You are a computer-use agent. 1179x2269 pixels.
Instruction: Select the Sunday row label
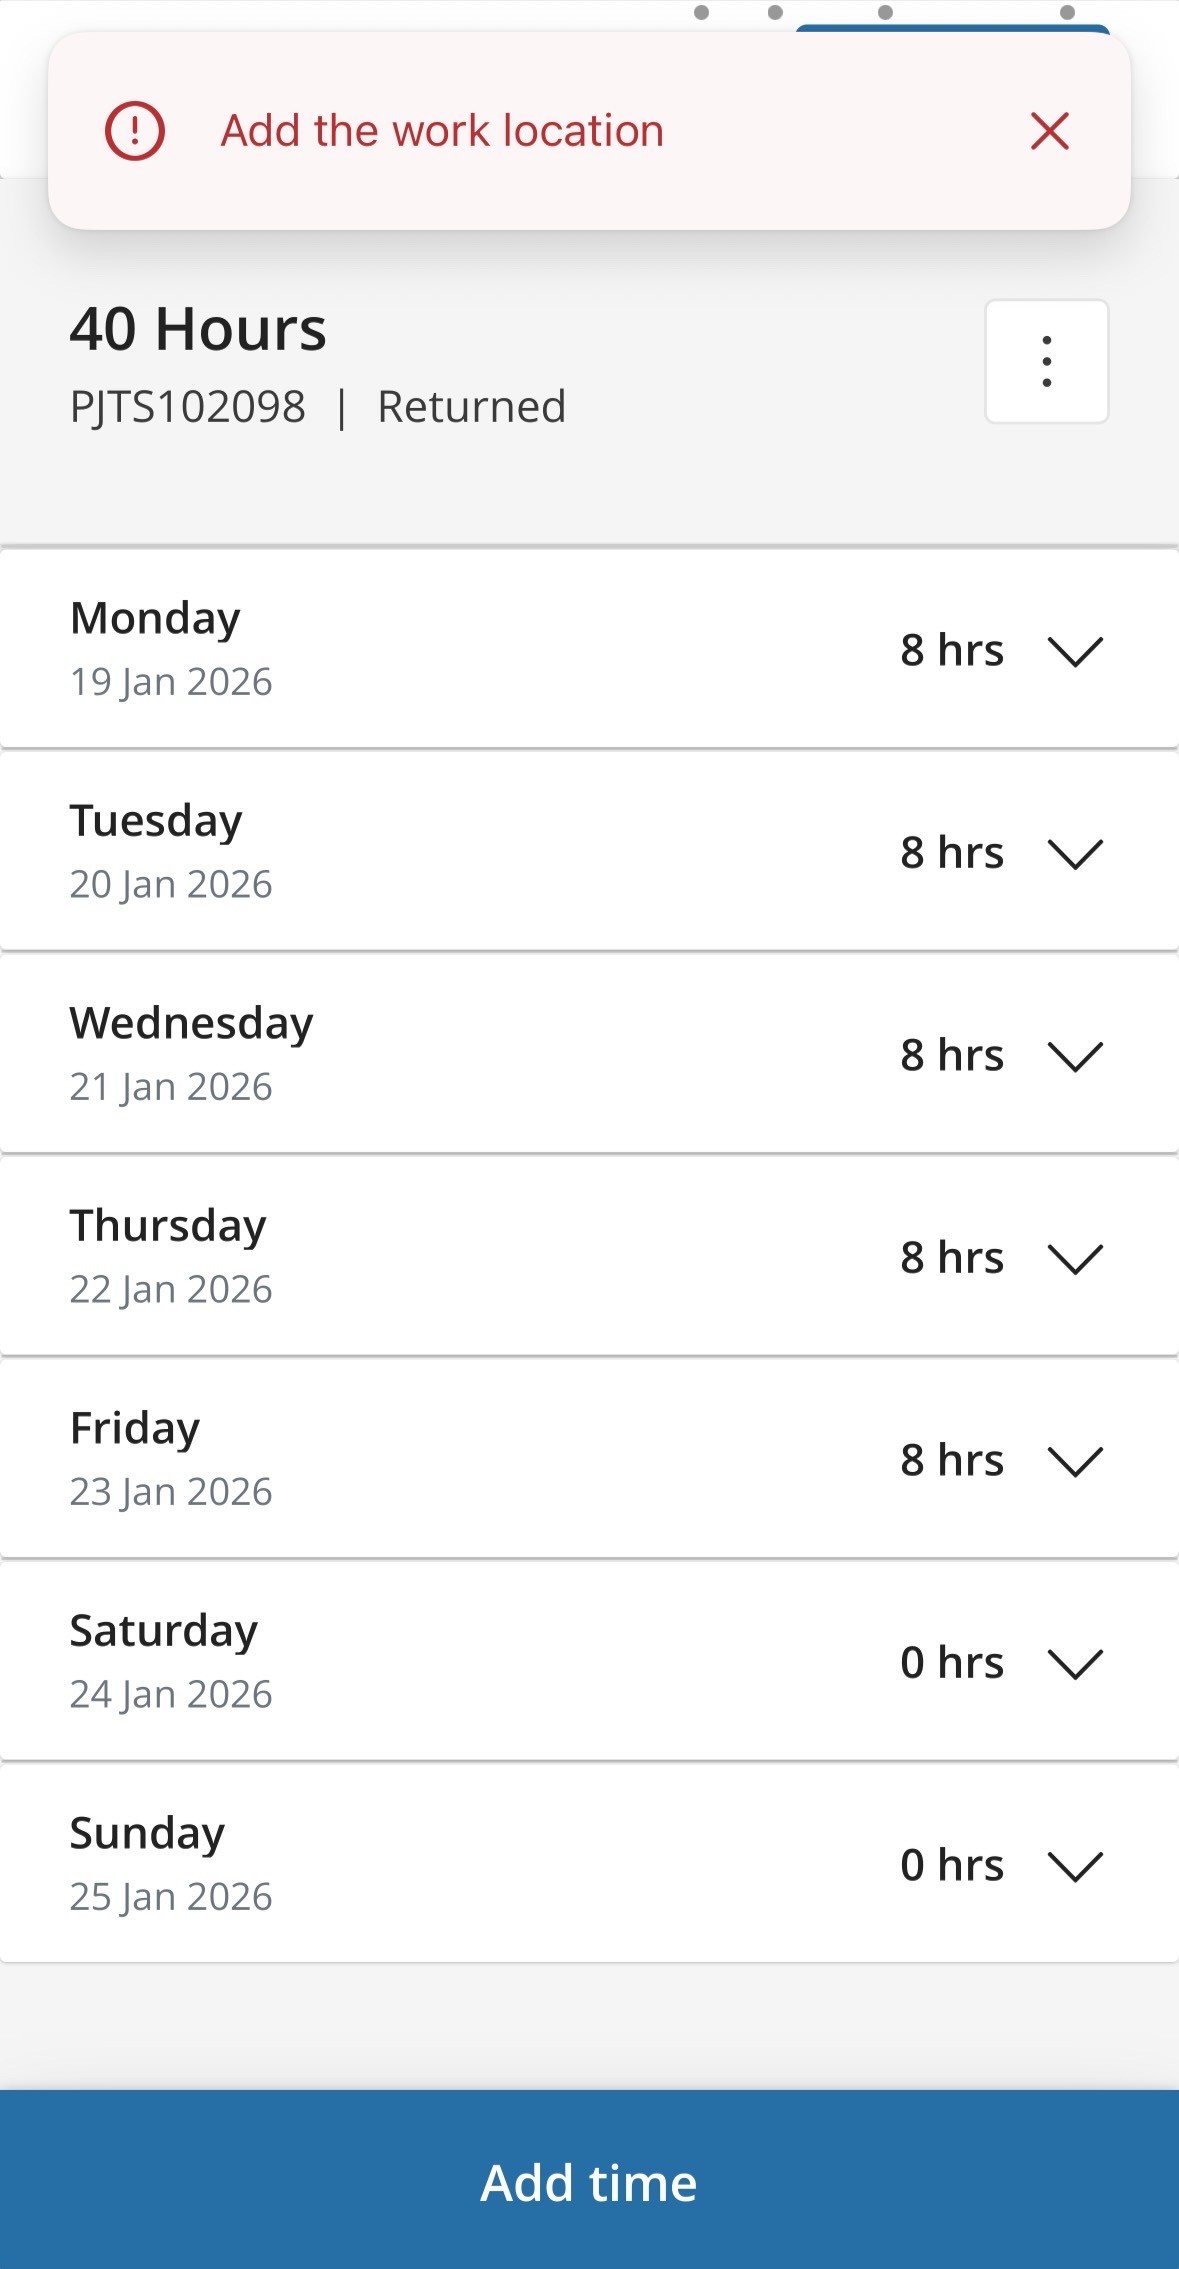pyautogui.click(x=147, y=1834)
